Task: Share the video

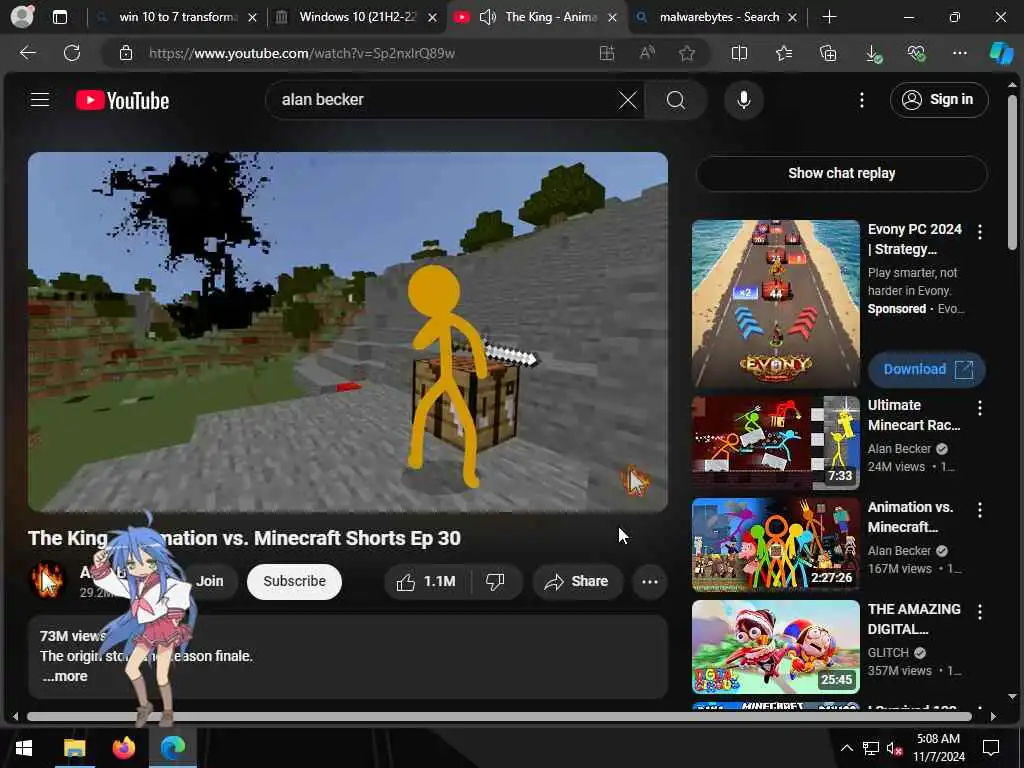Action: [x=577, y=582]
